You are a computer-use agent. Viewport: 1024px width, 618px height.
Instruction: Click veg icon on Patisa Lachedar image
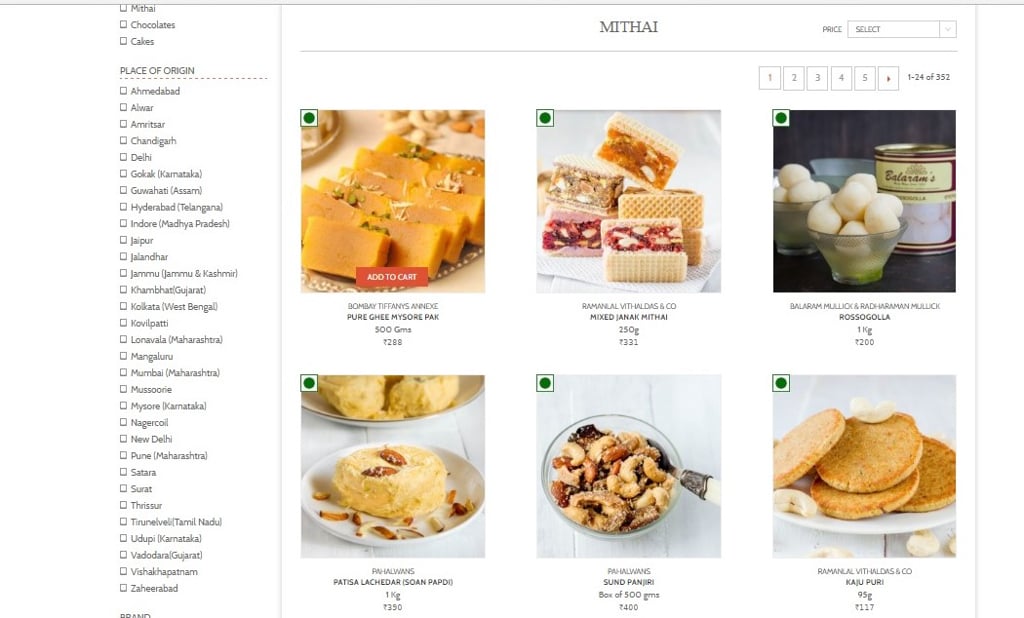[310, 383]
